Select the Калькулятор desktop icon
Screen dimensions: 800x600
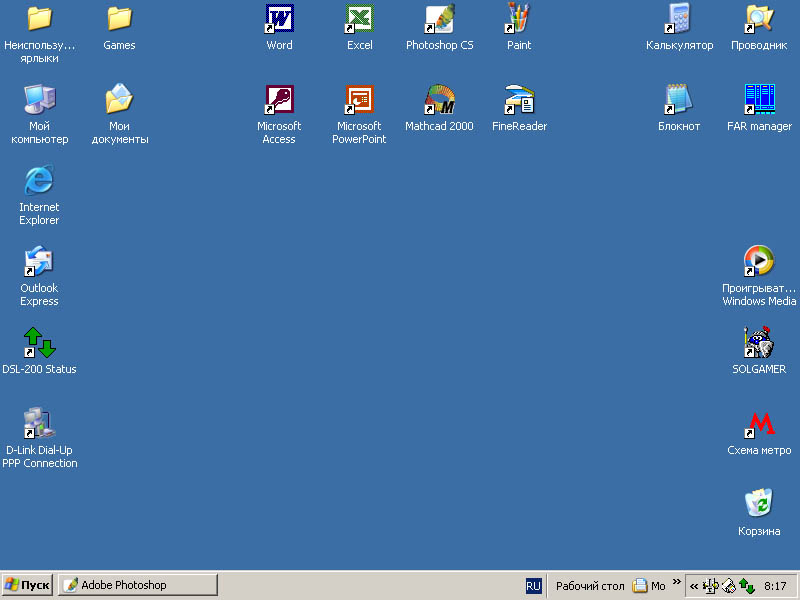(x=679, y=19)
